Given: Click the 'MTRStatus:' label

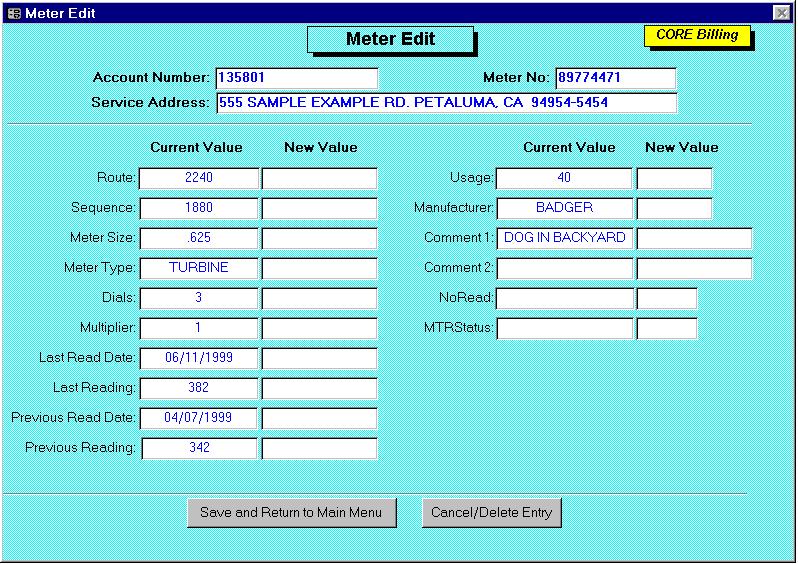Looking at the screenshot, I should tap(459, 328).
